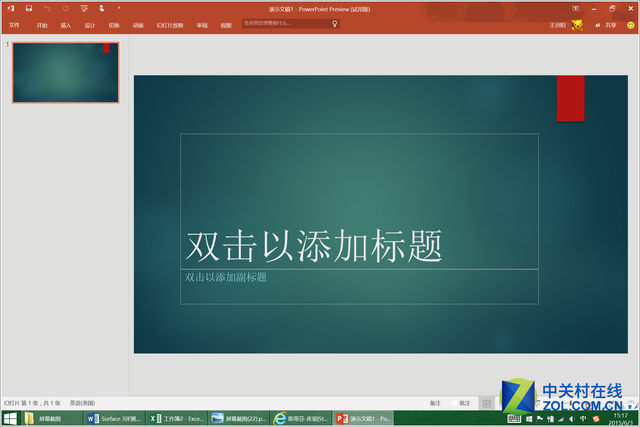
Task: Switch to the photo viewer 屏幕截图(22) taskbar item
Action: (239, 419)
